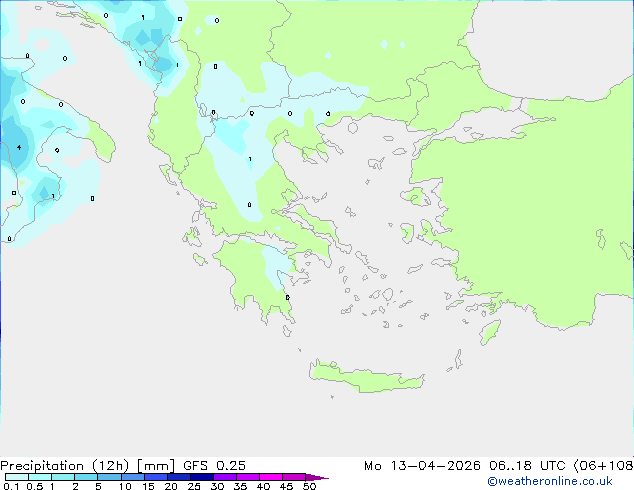Select the 0.1–0.5 mm legend color swatch

(17, 477)
